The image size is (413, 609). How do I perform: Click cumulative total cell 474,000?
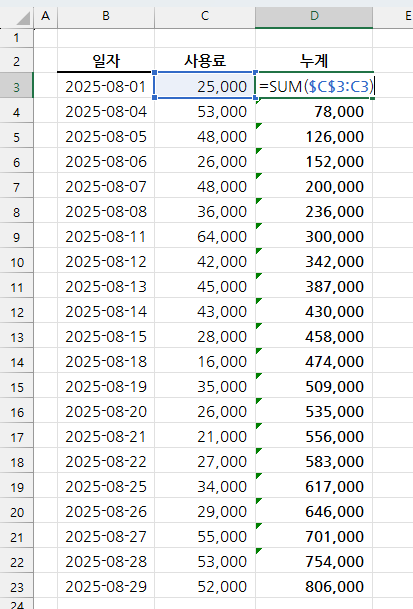pyautogui.click(x=314, y=361)
